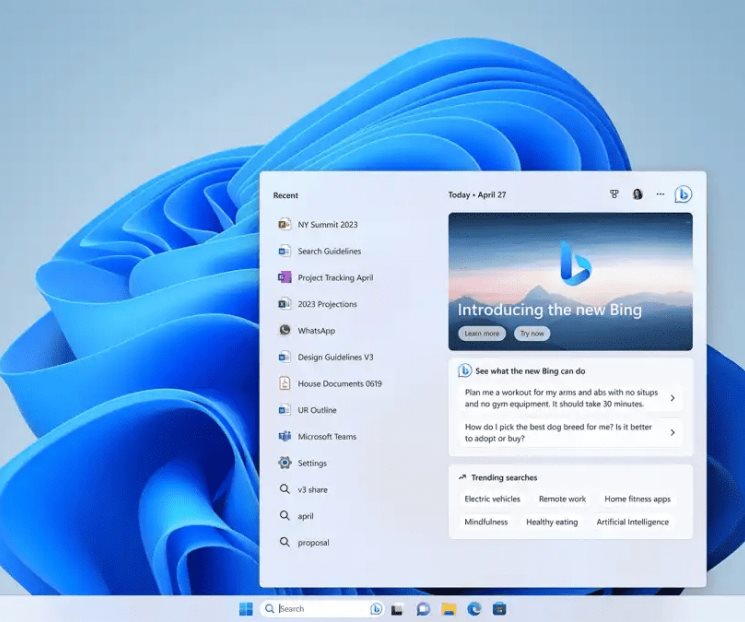Open Bing chat icon at panel top right

coord(683,194)
